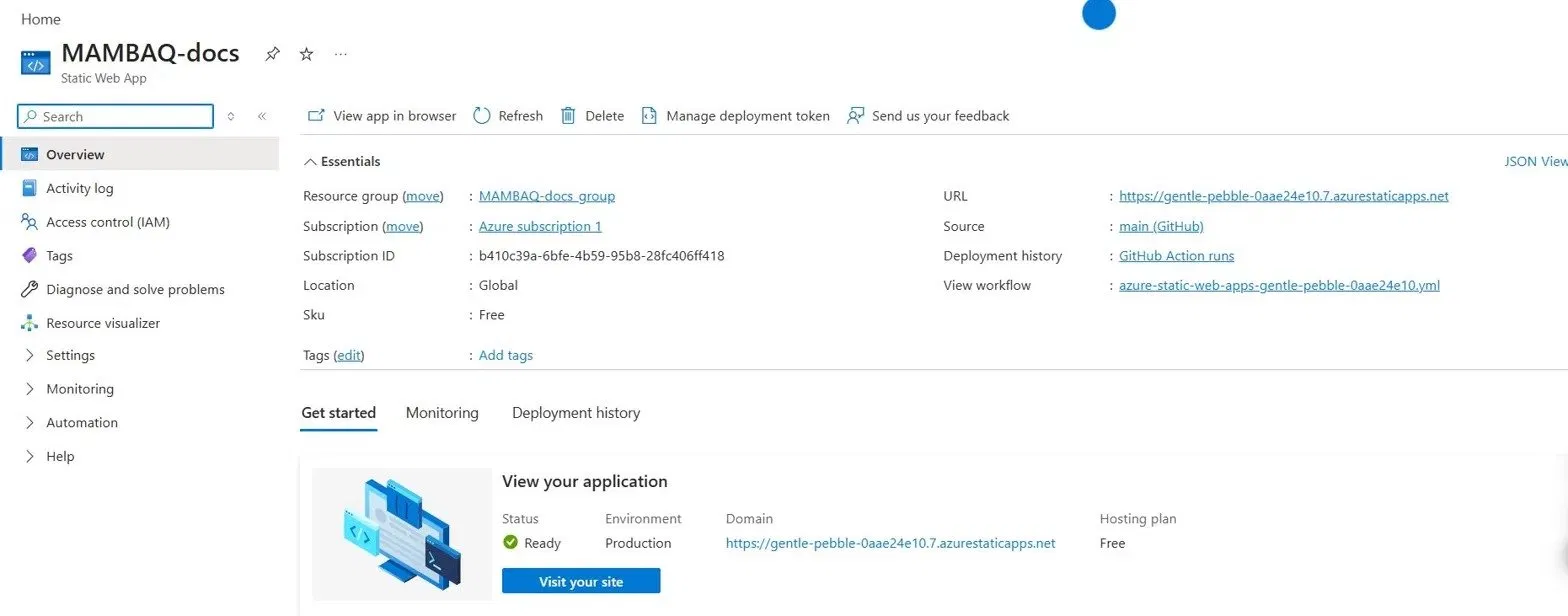Screen dimensions: 1568x616
Task: Click the Add tags link
Action: point(506,355)
